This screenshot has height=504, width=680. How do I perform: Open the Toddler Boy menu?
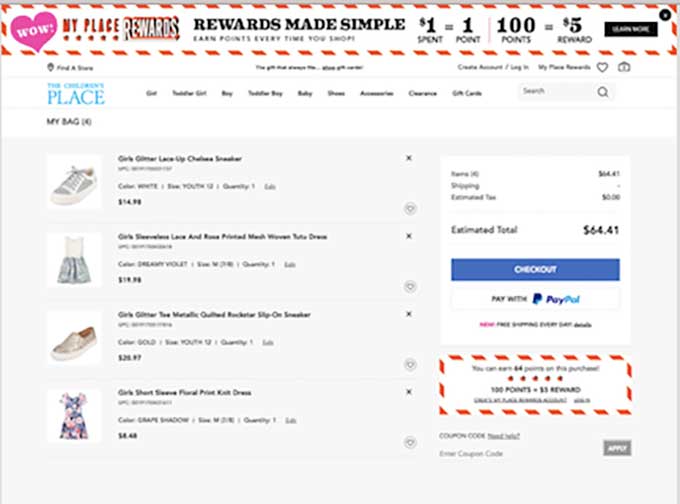pos(265,93)
